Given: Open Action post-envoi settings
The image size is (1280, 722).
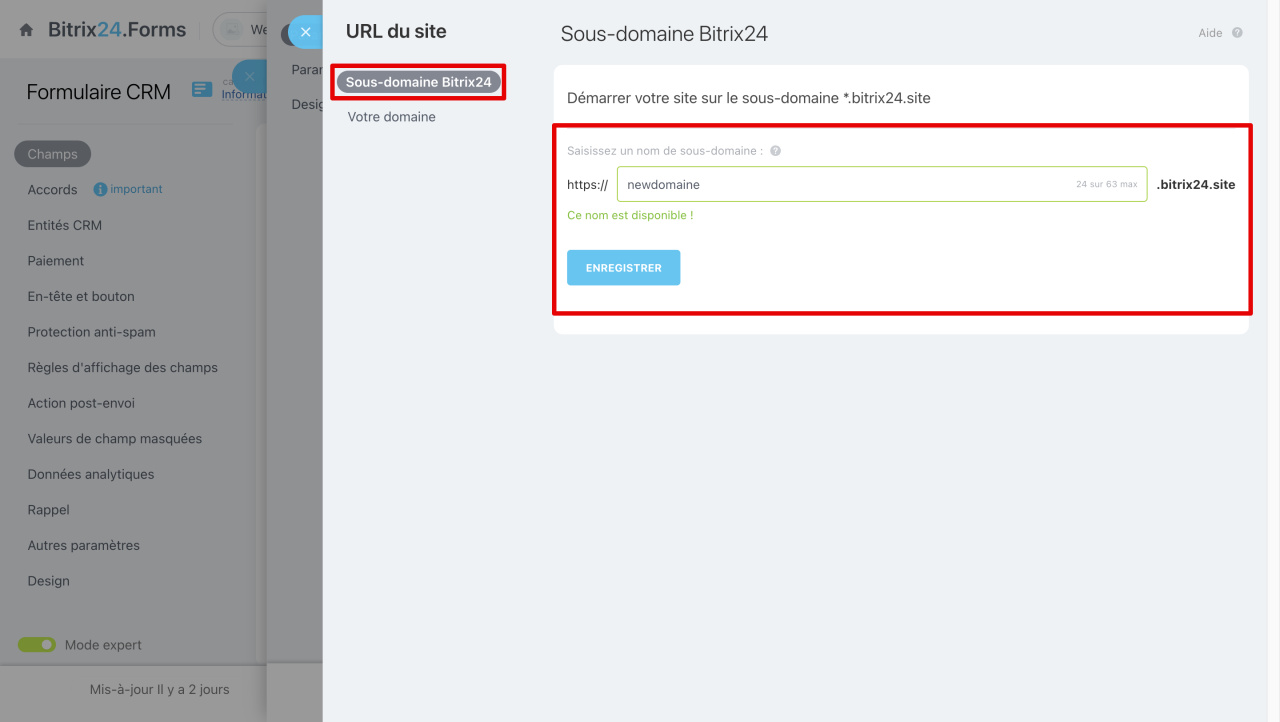Looking at the screenshot, I should 81,403.
